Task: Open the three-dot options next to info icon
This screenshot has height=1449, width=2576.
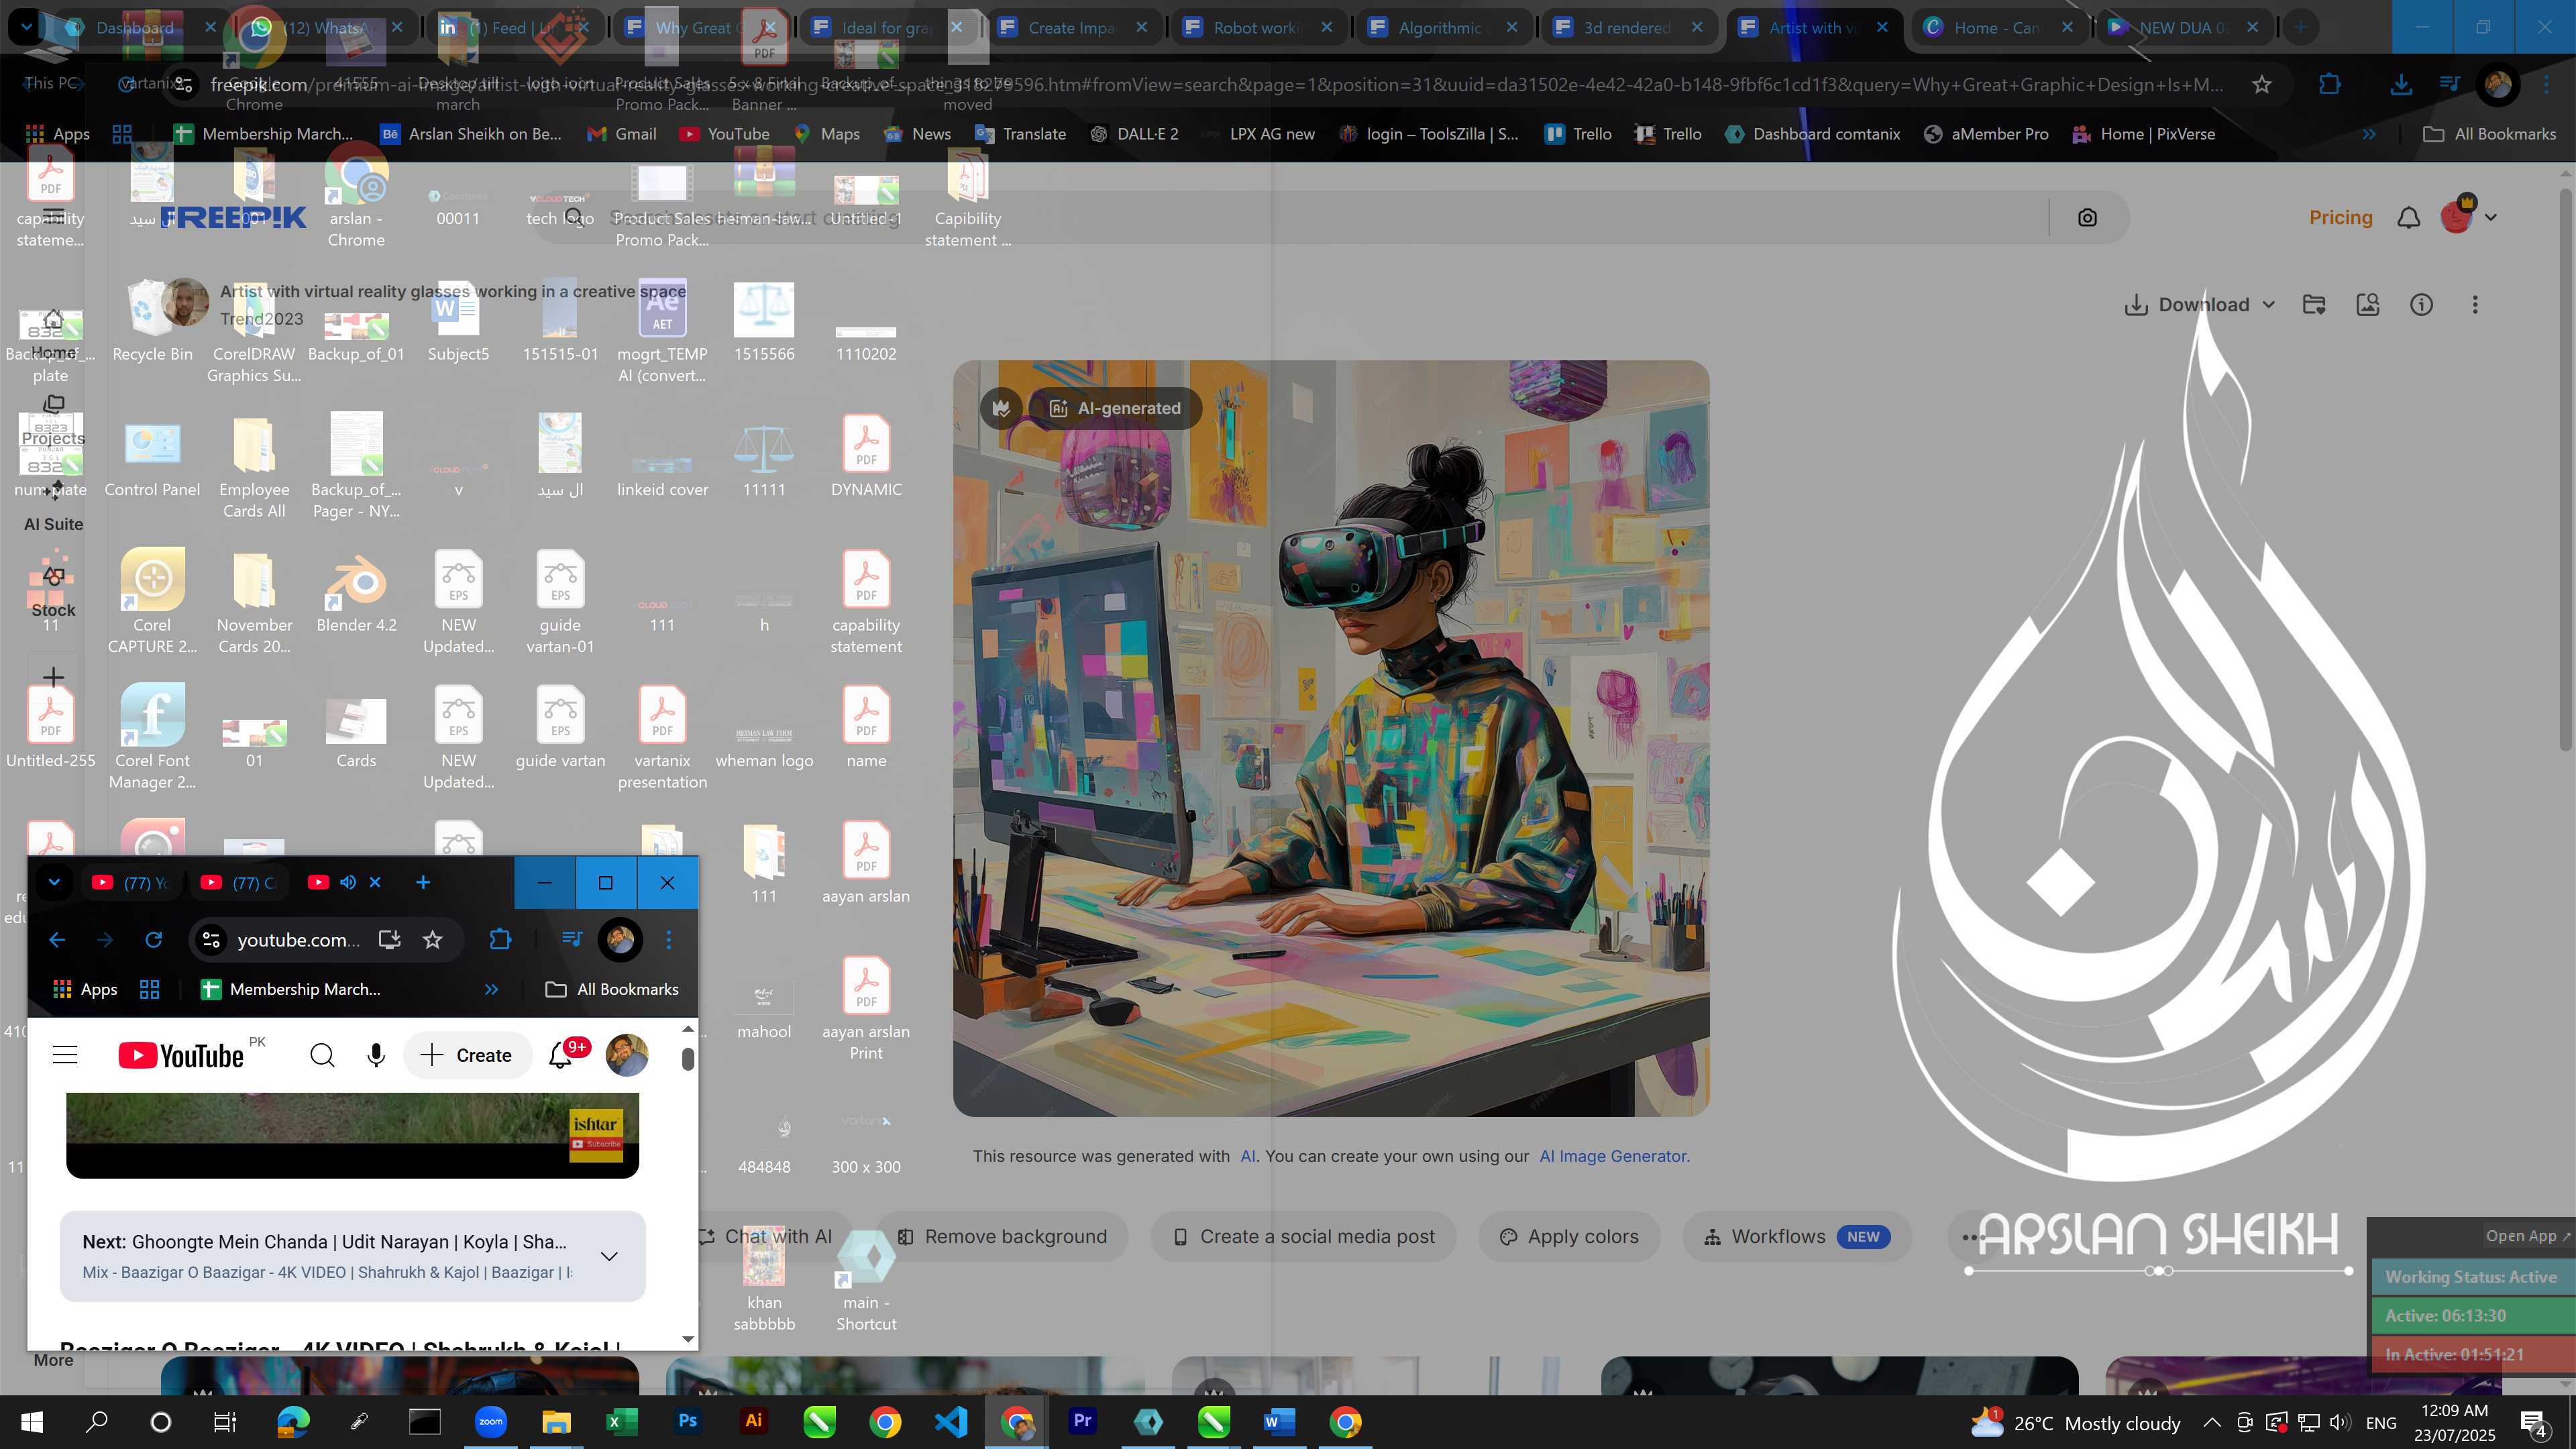Action: [2475, 305]
